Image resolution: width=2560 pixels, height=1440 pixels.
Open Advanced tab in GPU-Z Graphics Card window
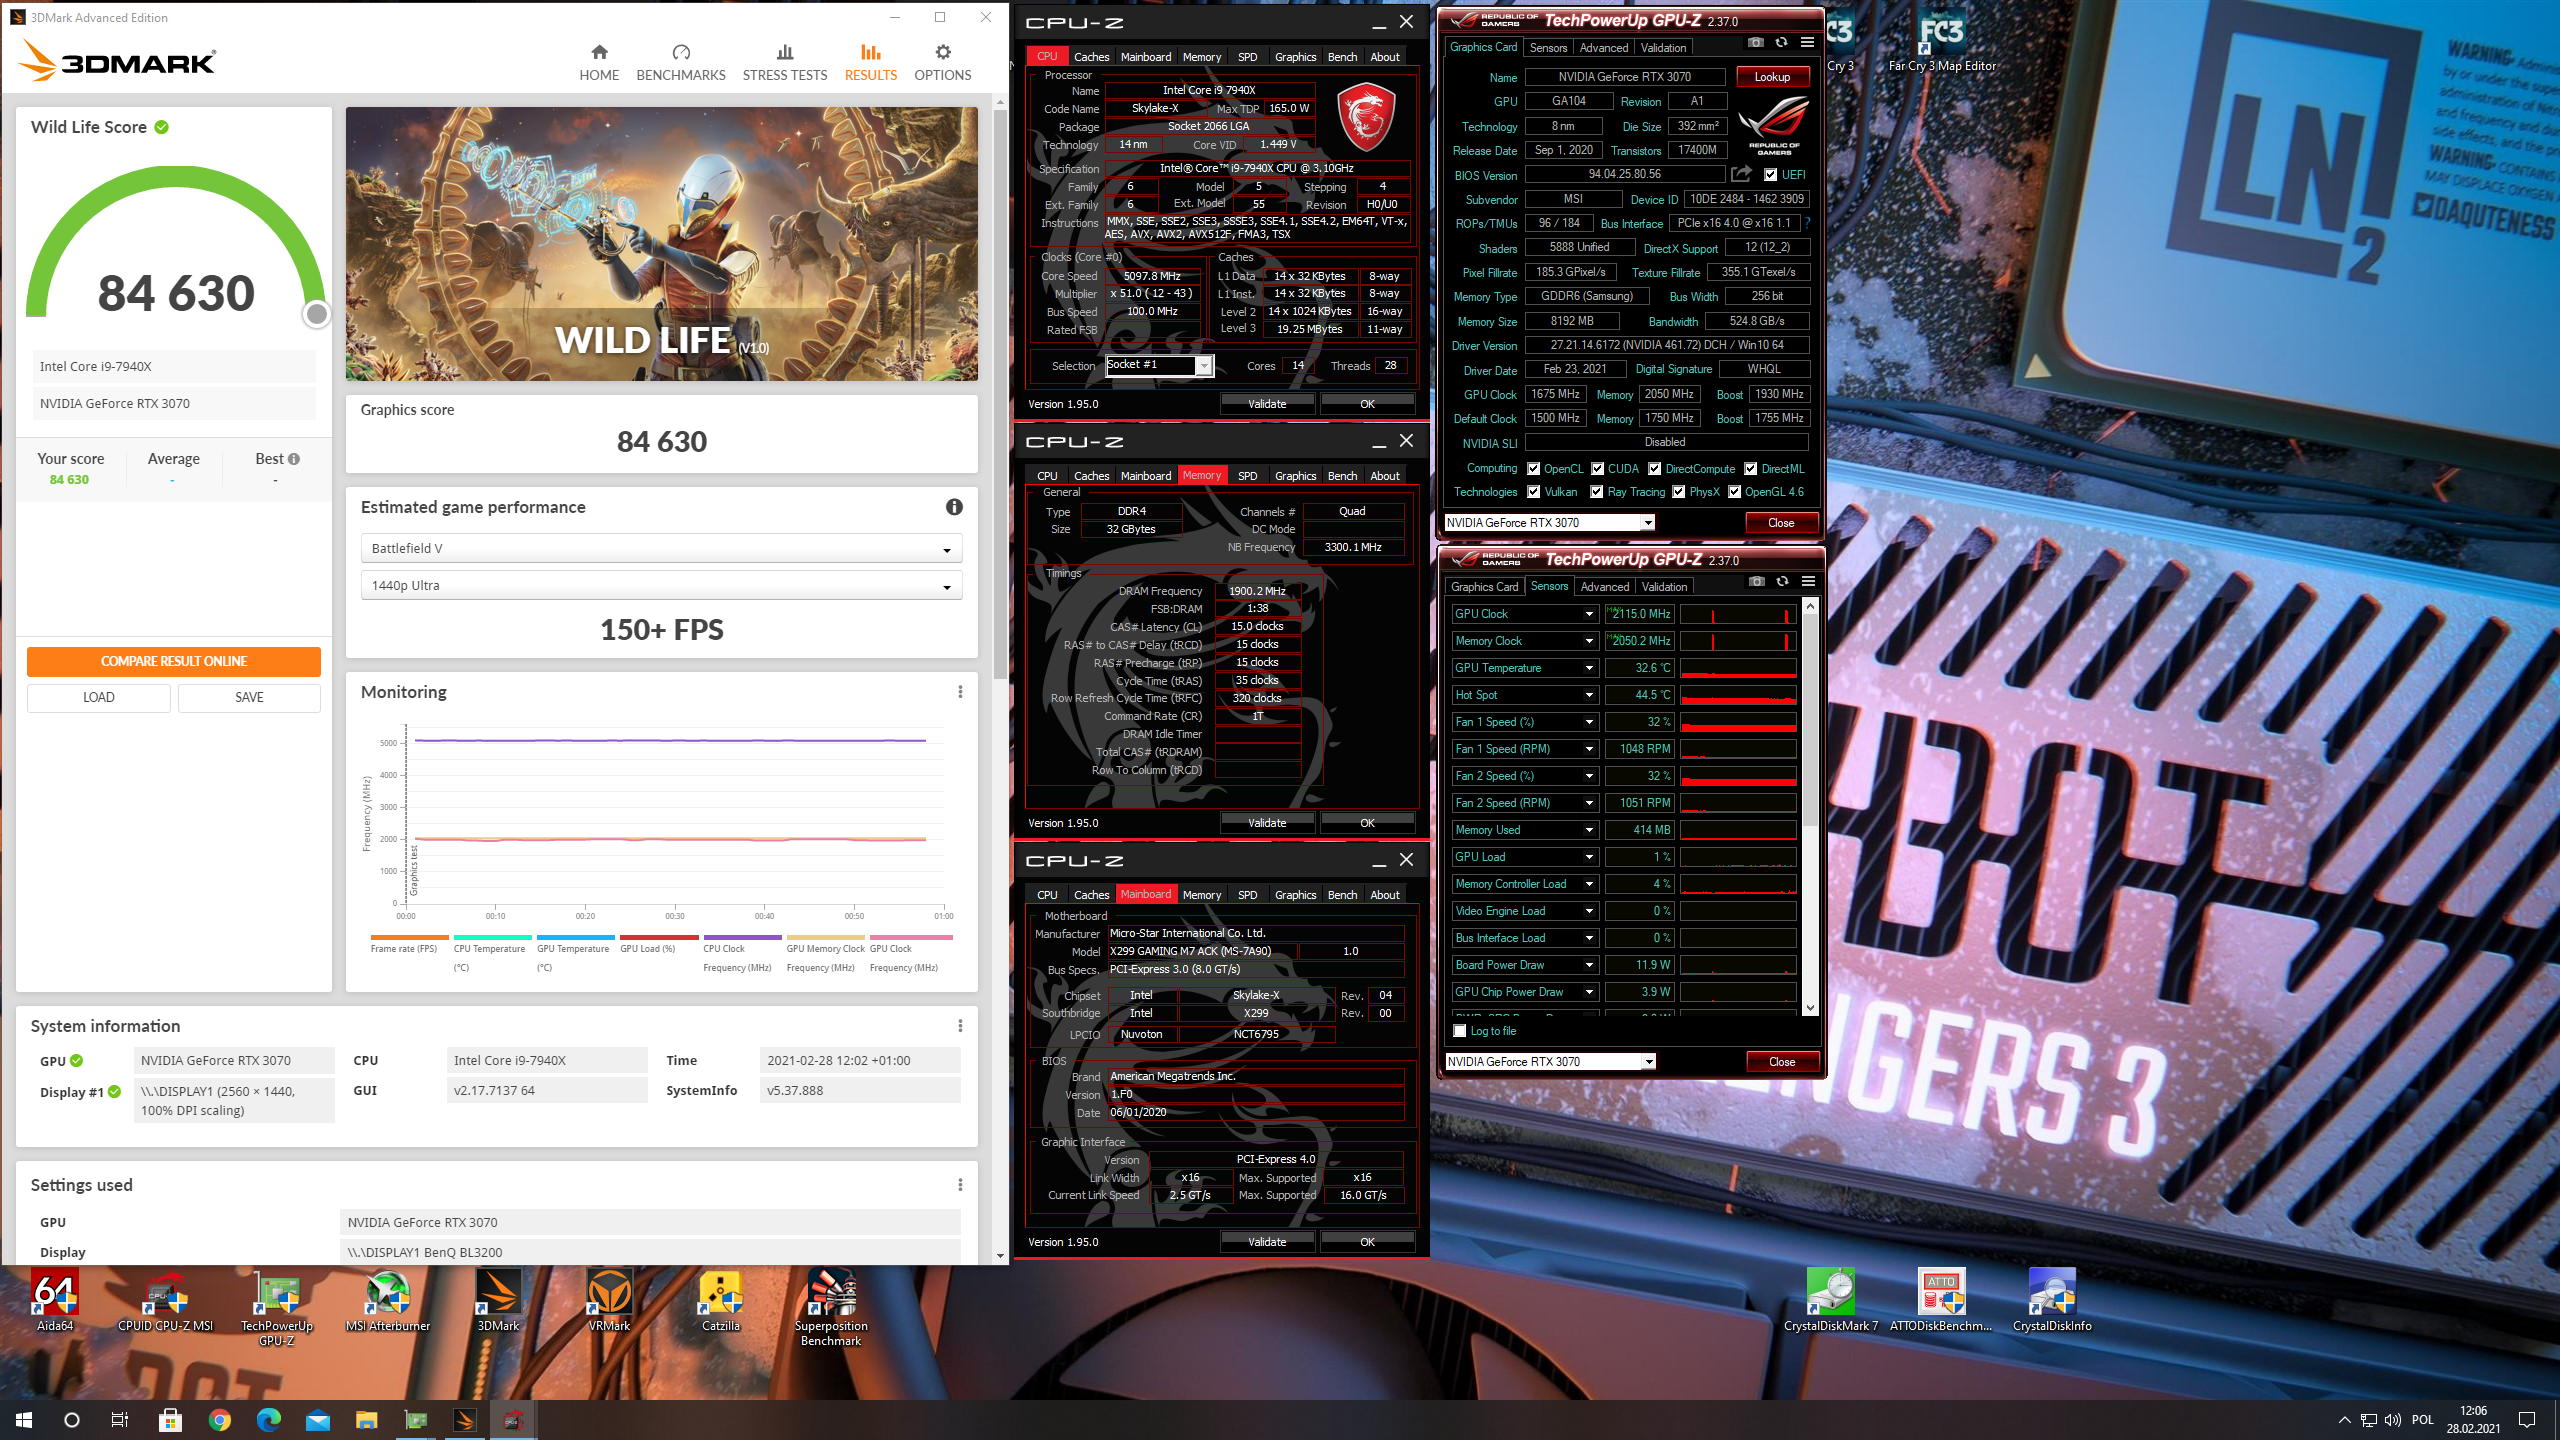coord(1604,48)
